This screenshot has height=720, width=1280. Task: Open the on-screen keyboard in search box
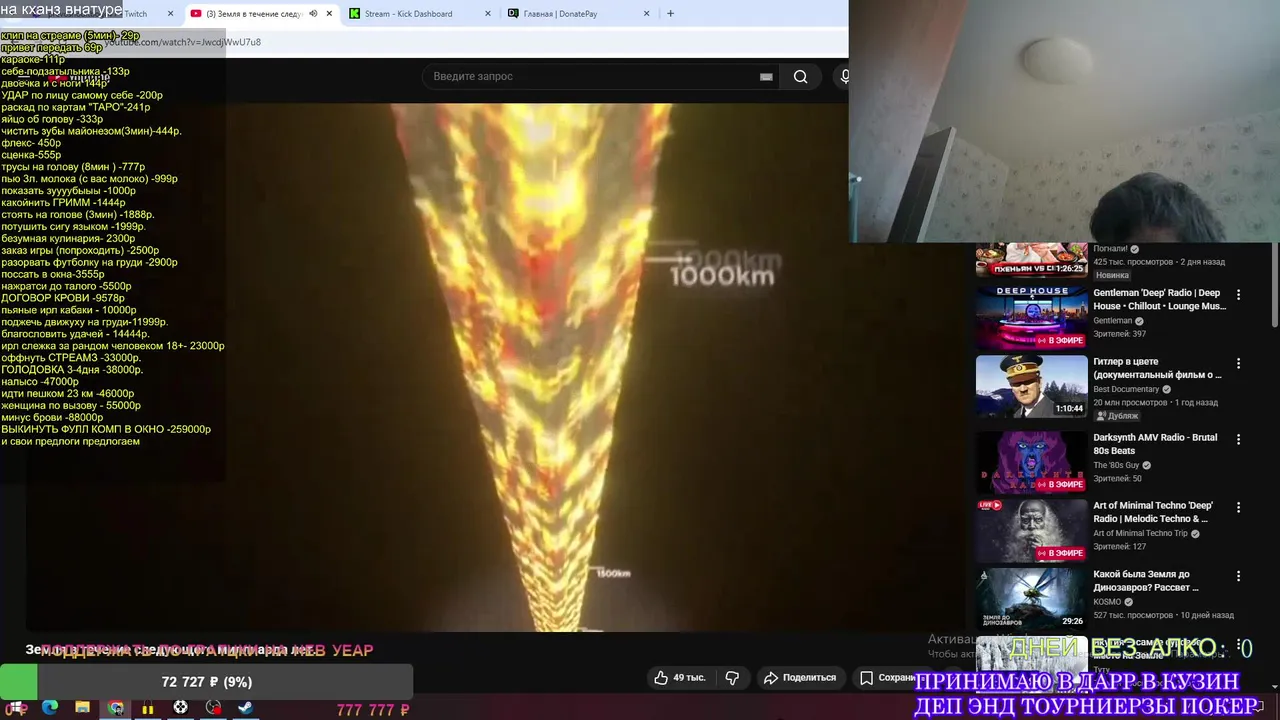tap(766, 77)
